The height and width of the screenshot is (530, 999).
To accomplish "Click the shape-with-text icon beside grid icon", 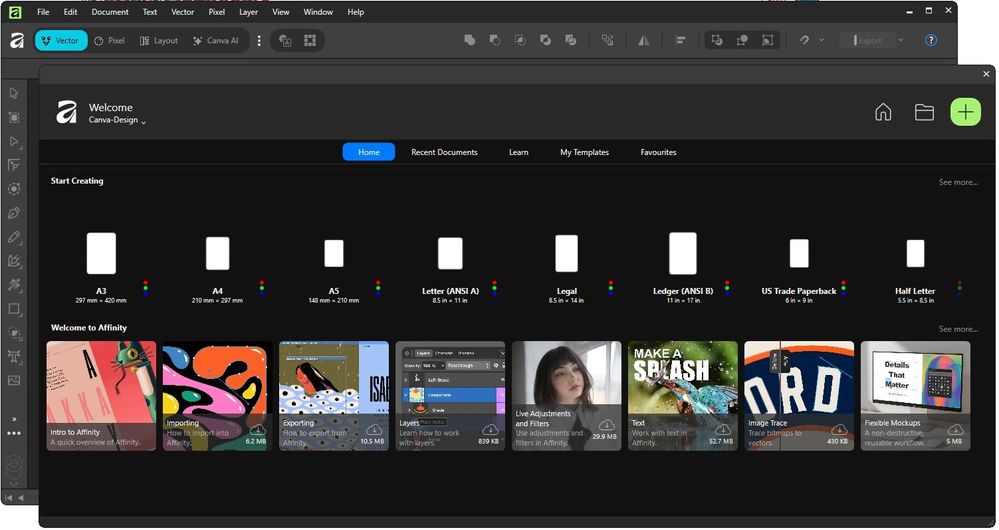I will (x=285, y=41).
